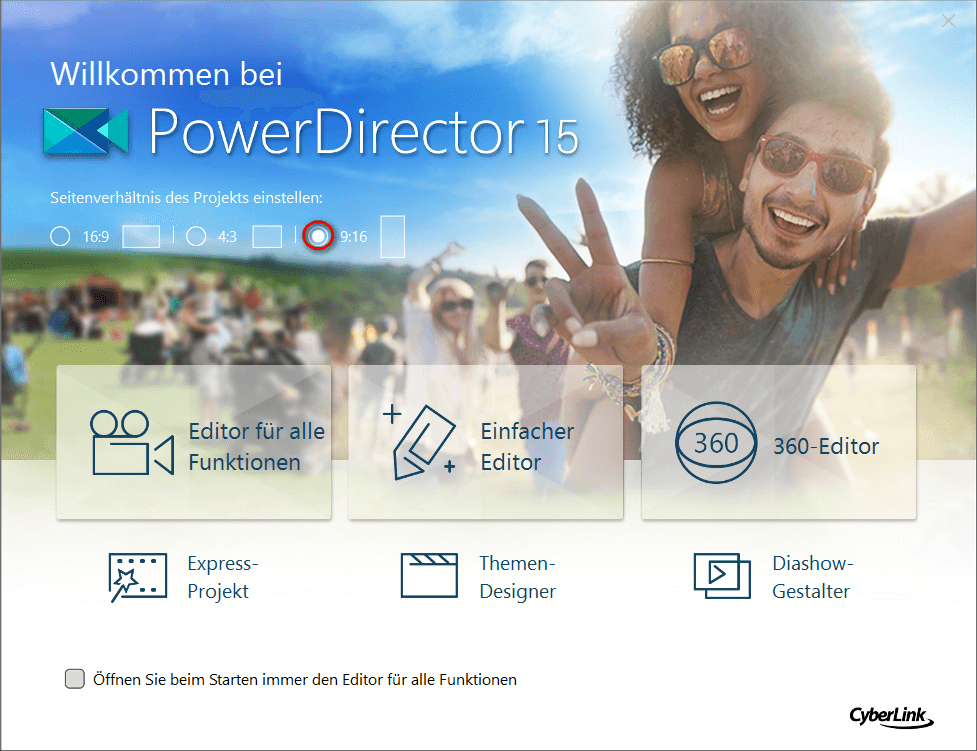Start an Express-Projekt
The height and width of the screenshot is (751, 977).
[x=184, y=577]
